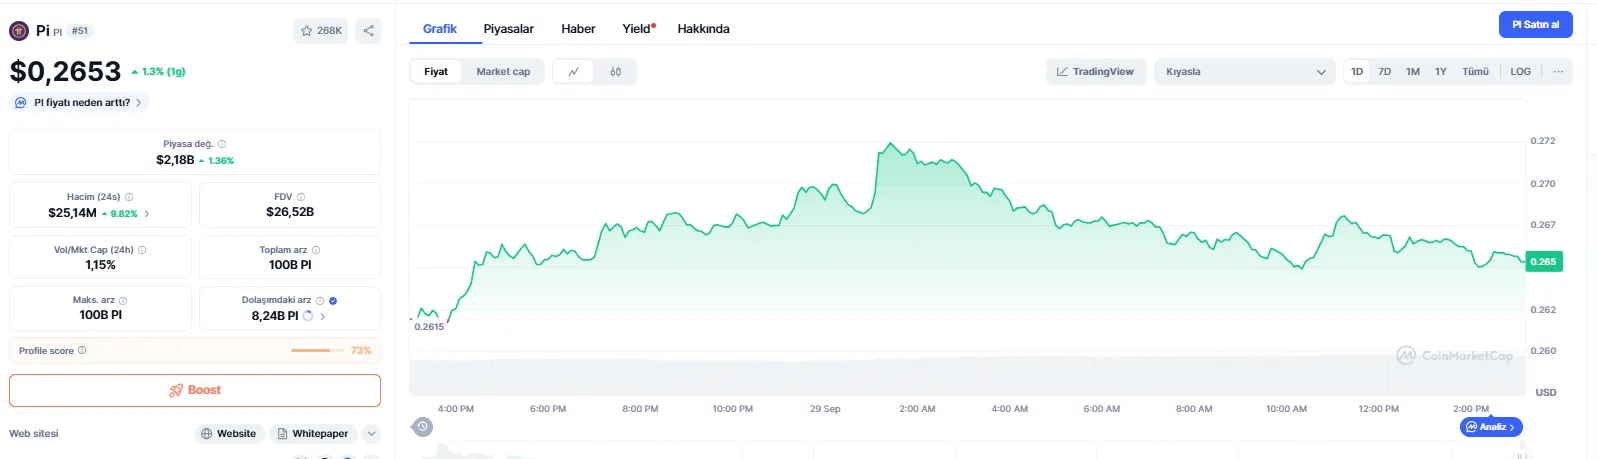Click the info icon beside Vol/Mkt Cap (24h)

[142, 250]
